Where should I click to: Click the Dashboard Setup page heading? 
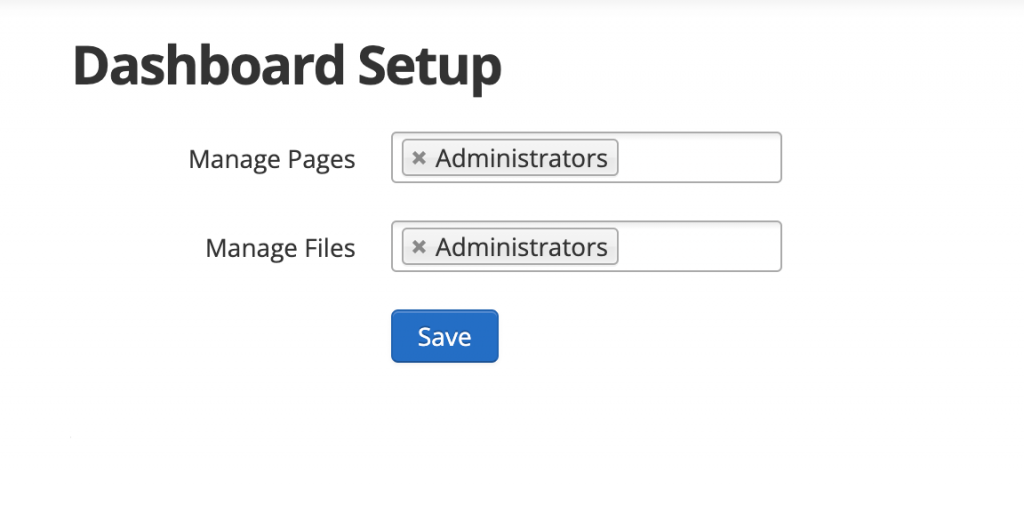click(287, 66)
